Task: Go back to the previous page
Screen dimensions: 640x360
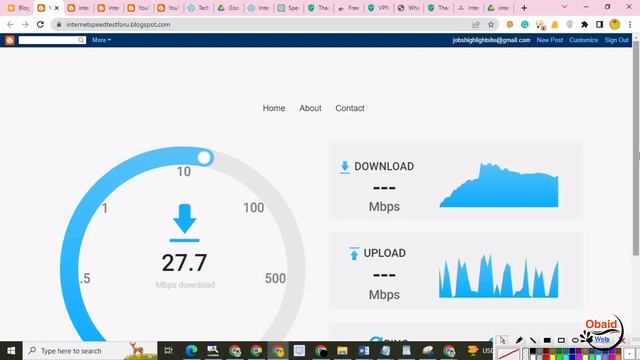Action: point(10,24)
